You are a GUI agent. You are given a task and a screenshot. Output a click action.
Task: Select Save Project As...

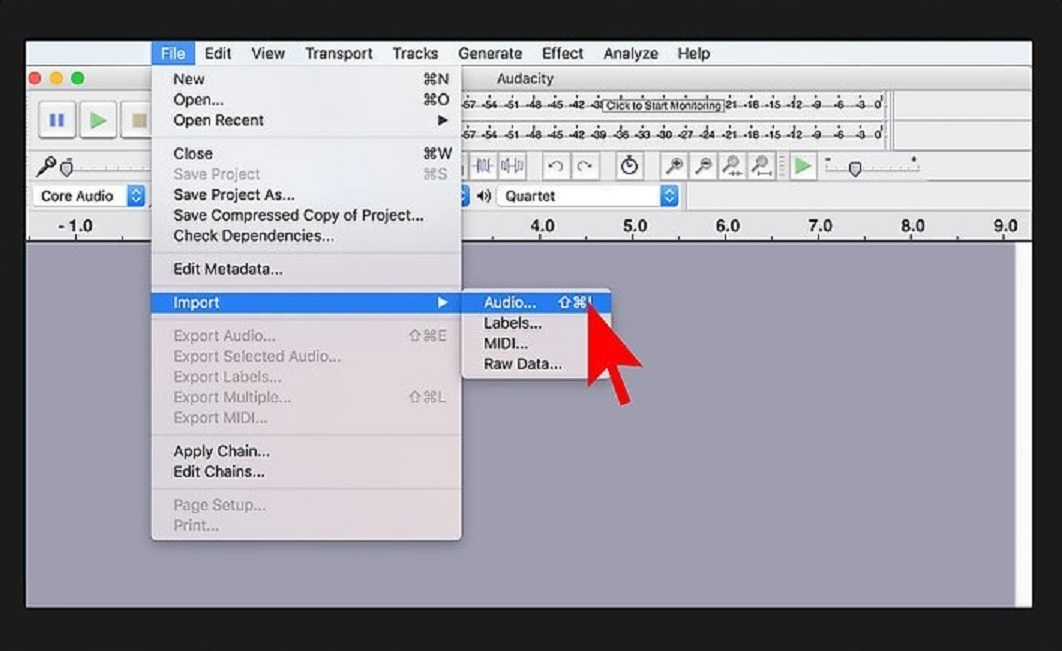click(306, 195)
